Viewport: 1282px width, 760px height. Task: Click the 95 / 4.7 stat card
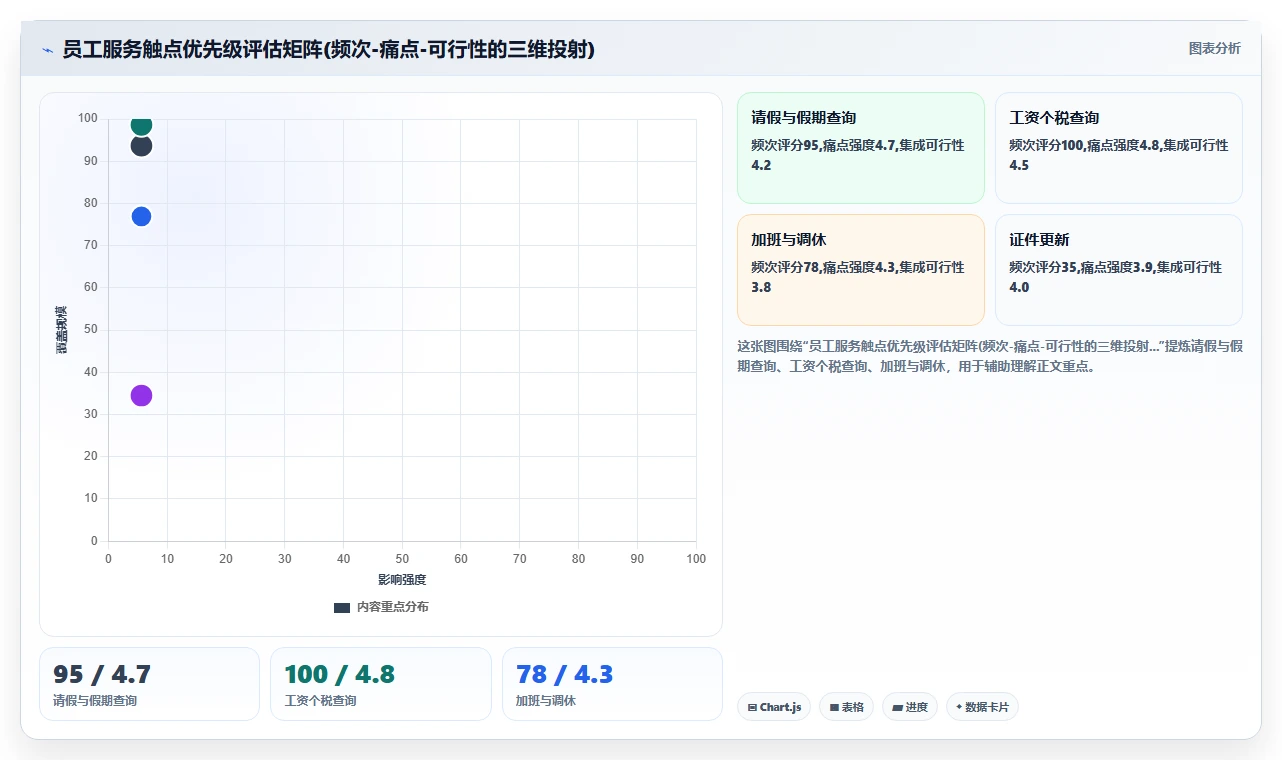coord(149,684)
